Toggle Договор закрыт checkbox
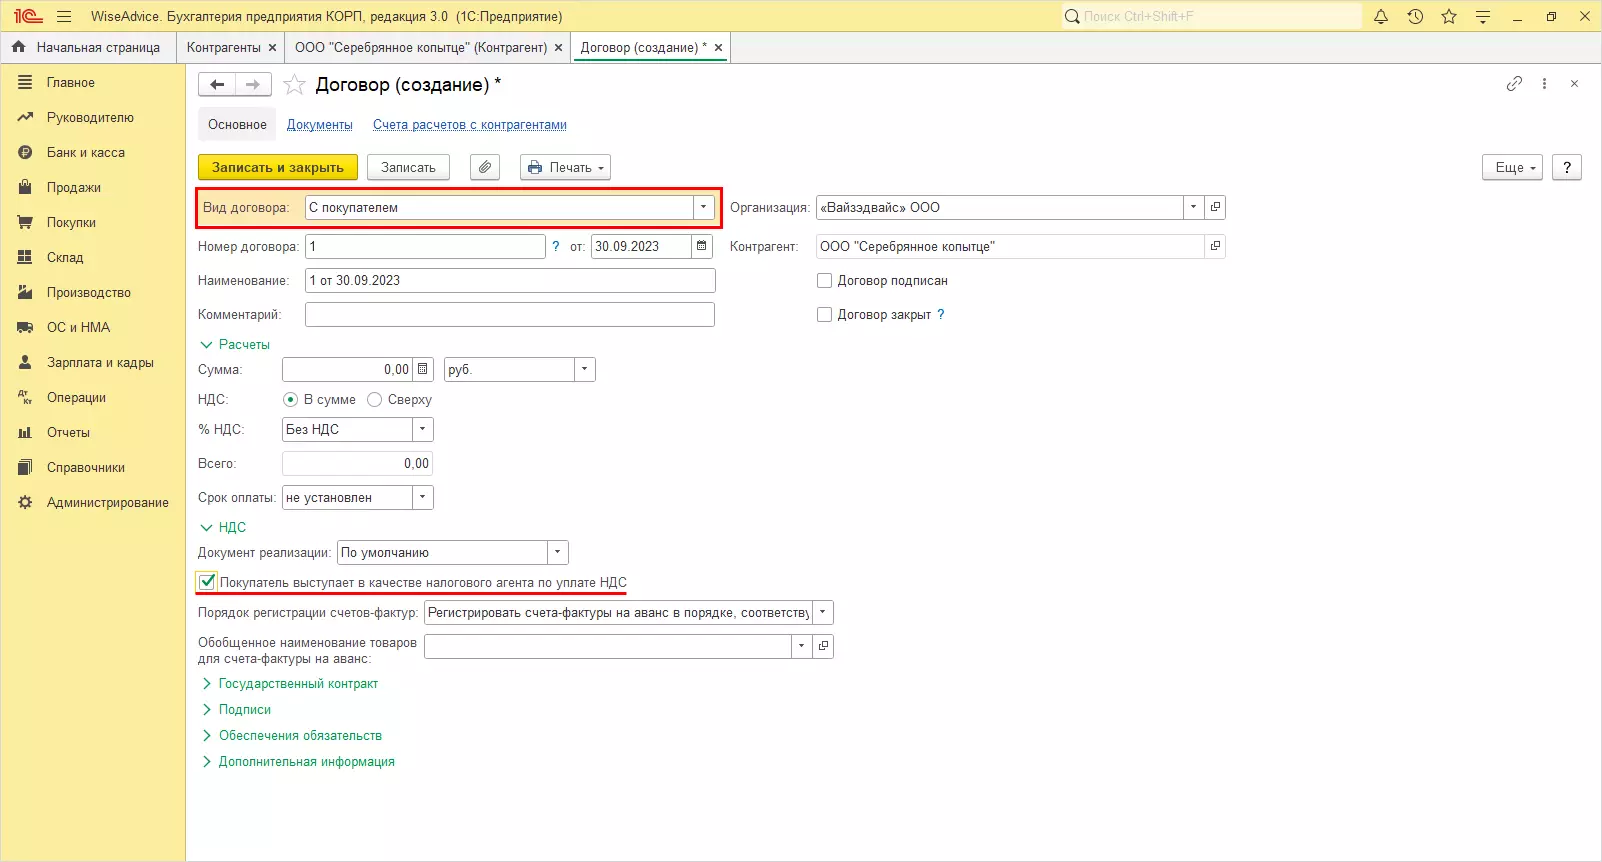 [825, 315]
